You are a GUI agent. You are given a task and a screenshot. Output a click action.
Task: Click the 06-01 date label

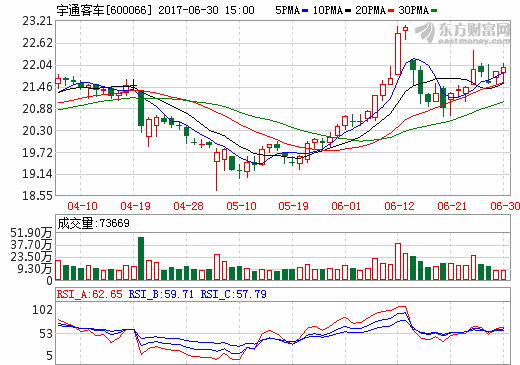coord(346,206)
